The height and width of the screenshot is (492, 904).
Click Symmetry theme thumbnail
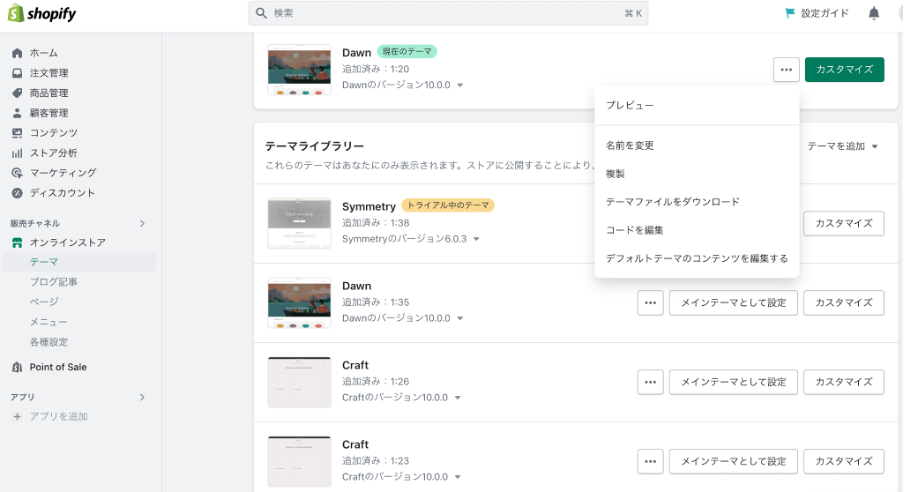coord(299,223)
